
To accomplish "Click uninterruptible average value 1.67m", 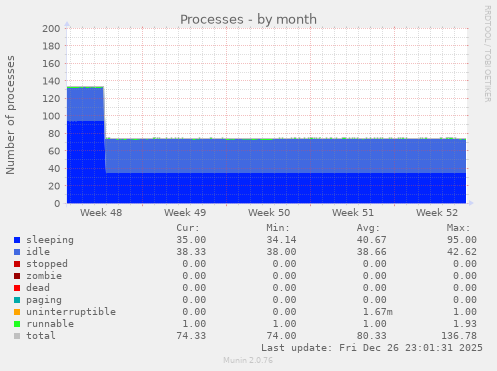I will (378, 312).
